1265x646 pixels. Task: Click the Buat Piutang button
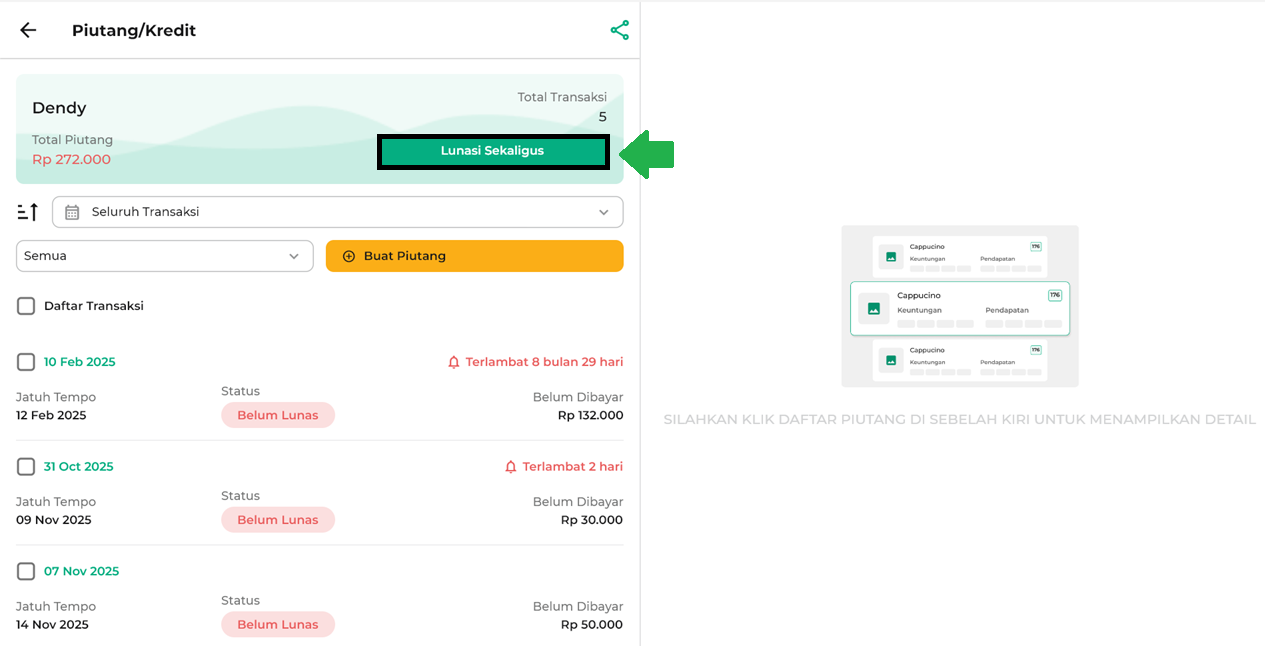click(475, 256)
